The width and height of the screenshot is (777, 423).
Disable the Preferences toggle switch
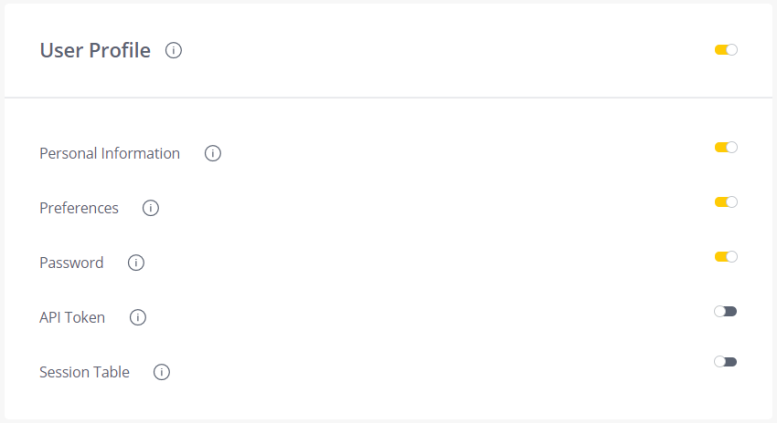click(726, 202)
